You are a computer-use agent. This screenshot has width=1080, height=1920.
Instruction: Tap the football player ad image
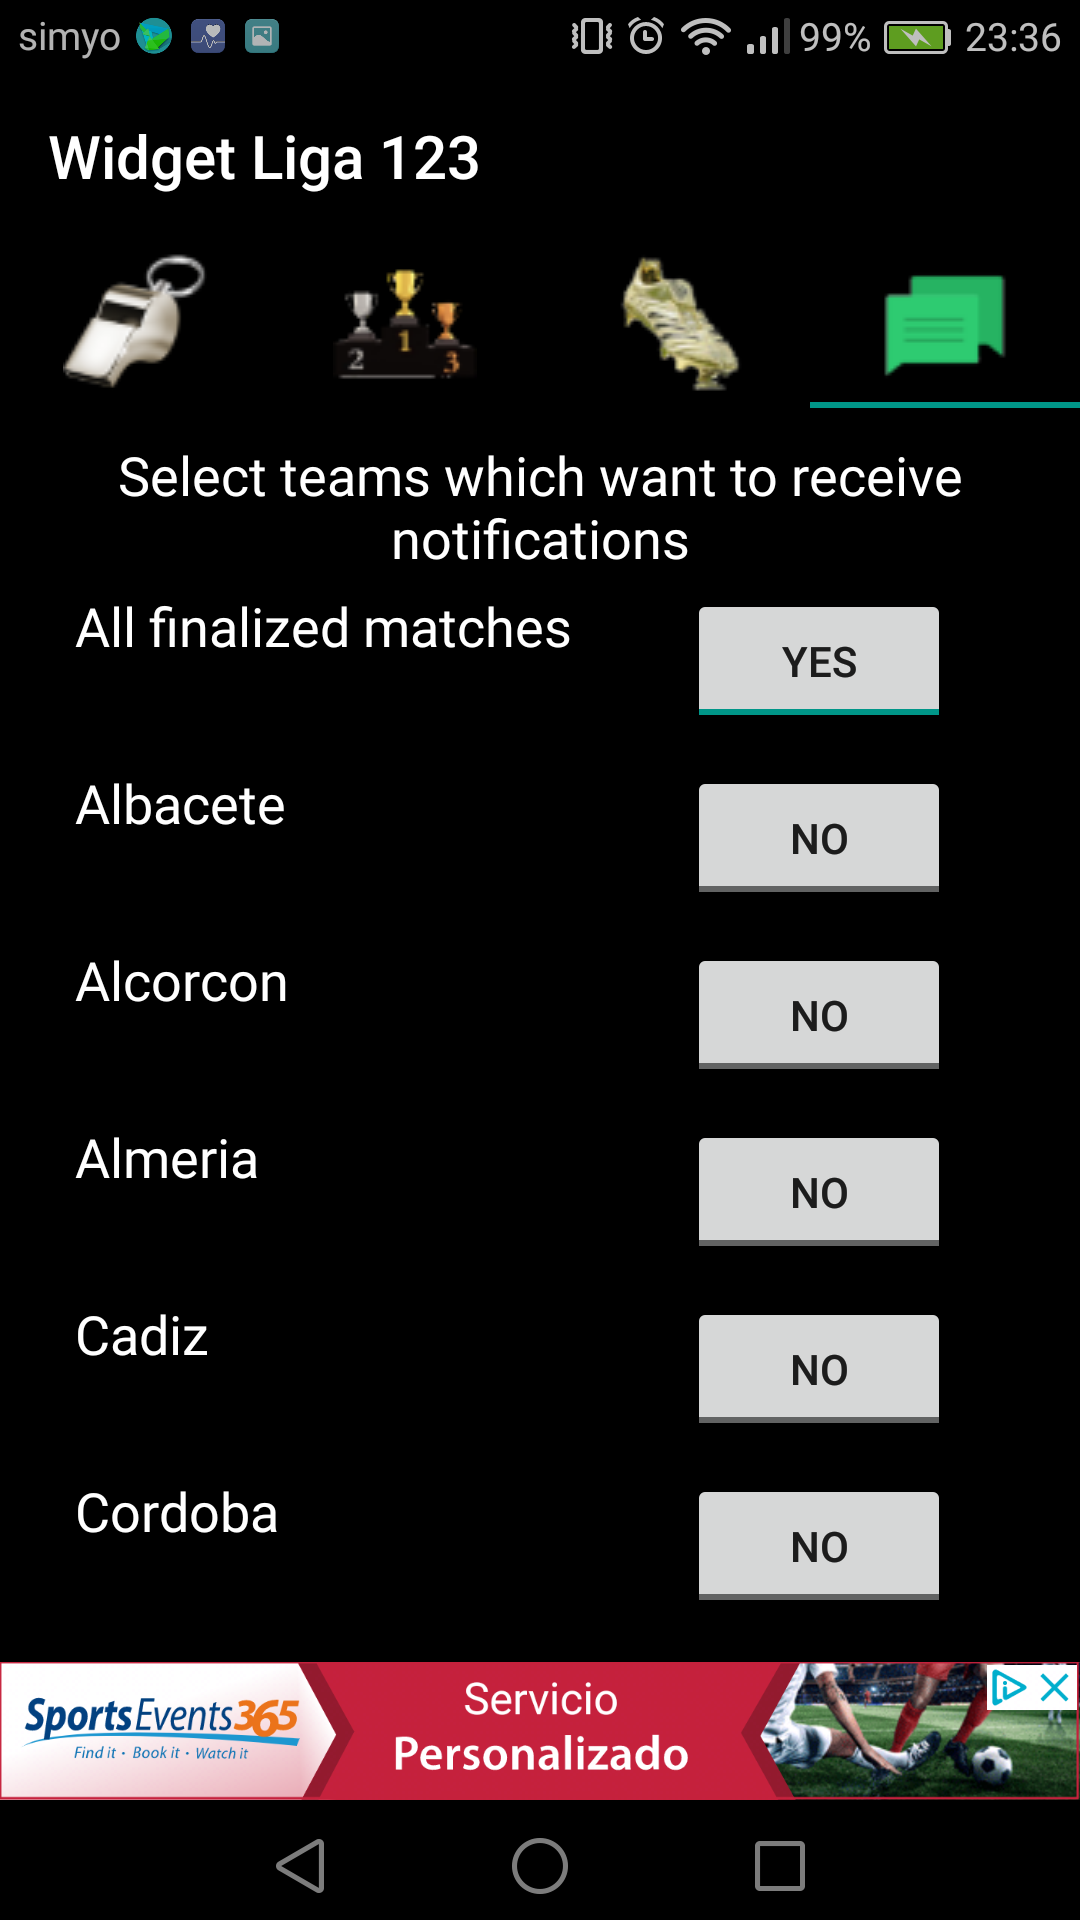pos(900,1740)
